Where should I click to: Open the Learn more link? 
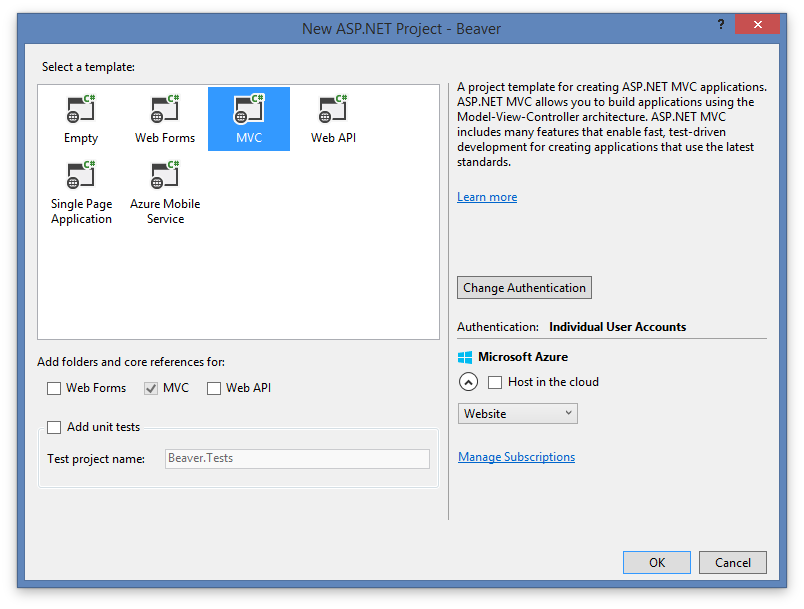[x=487, y=197]
